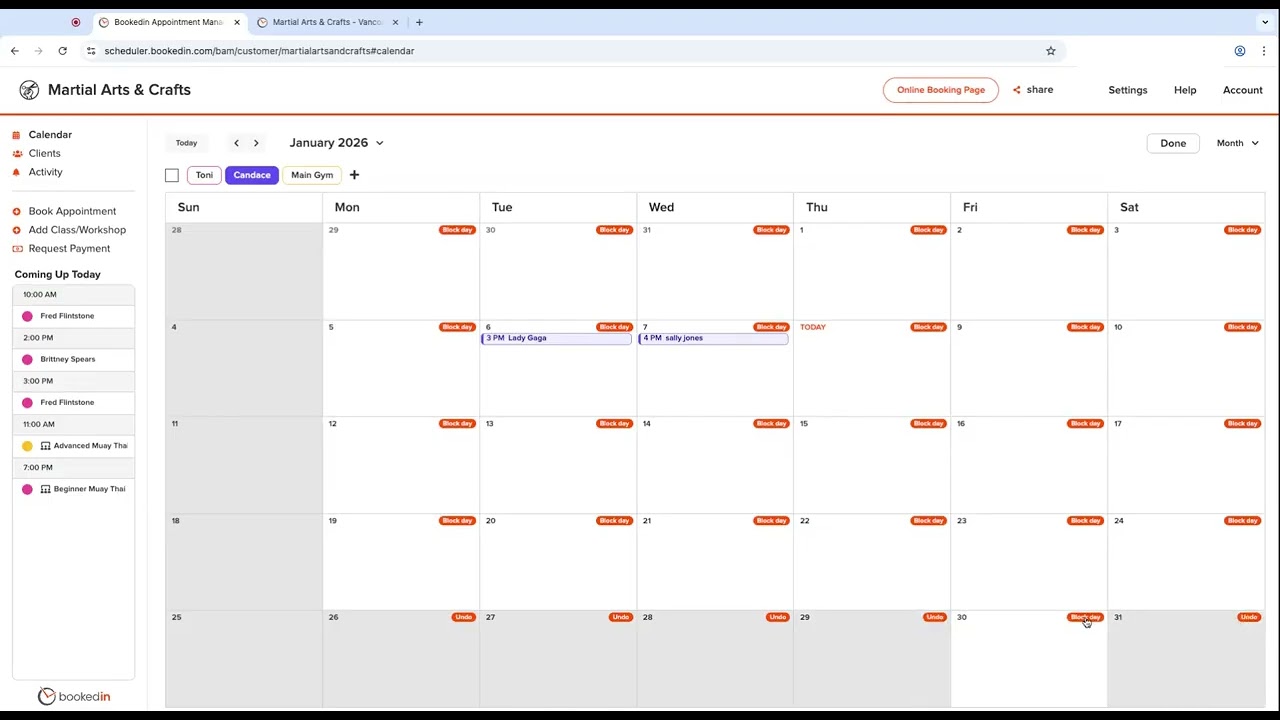Click Book Appointment plus icon
Viewport: 1280px width, 720px height.
pos(16,212)
